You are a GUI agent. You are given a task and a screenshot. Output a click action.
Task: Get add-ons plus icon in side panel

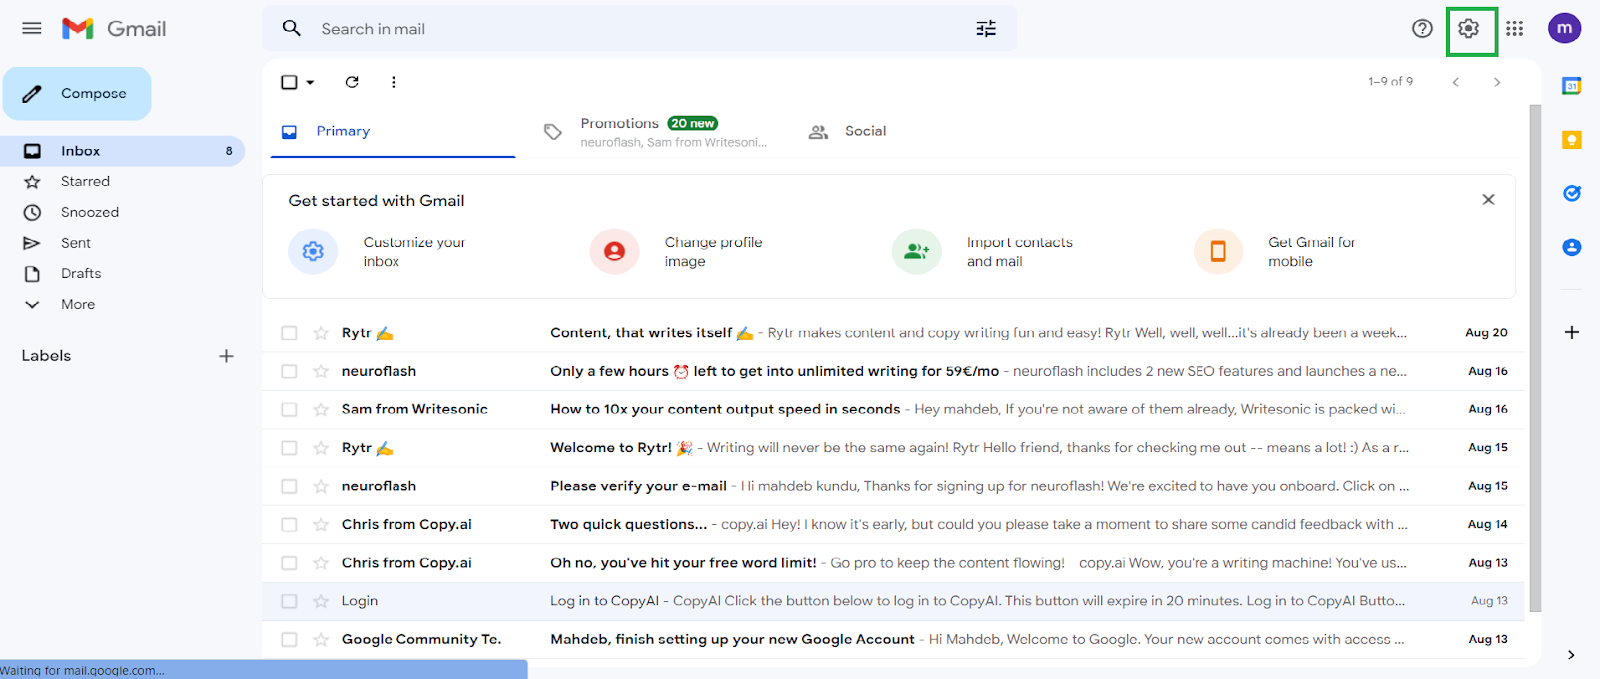coord(1572,332)
